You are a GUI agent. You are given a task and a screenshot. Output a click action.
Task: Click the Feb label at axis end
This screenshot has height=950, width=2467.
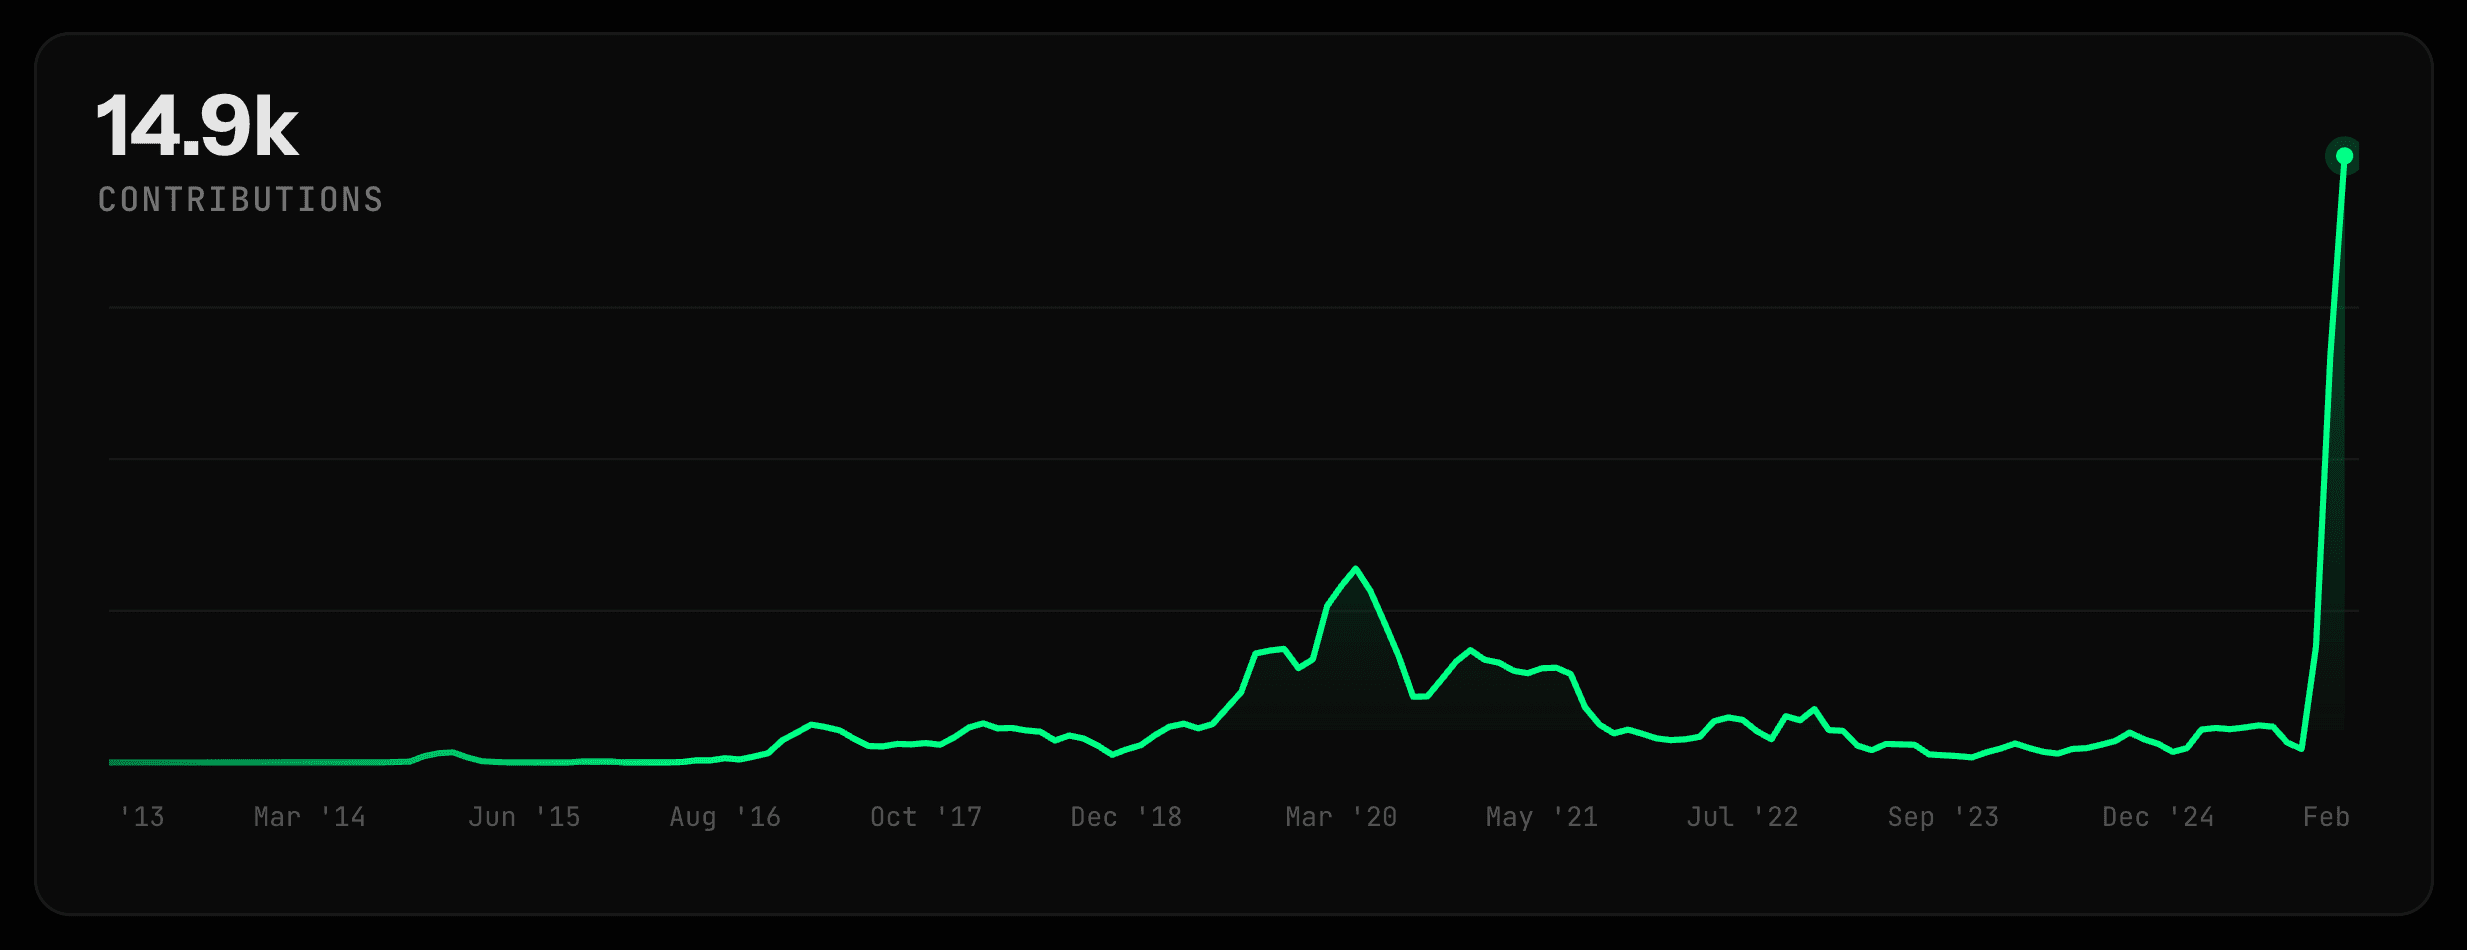2326,817
